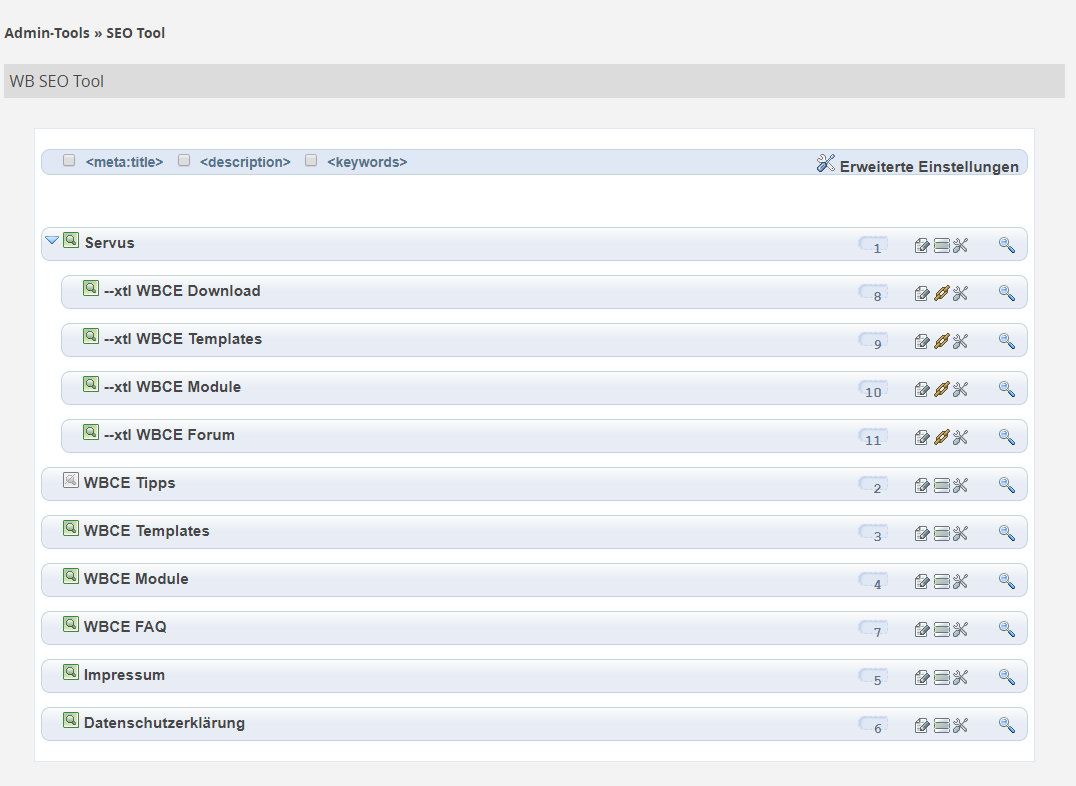Image resolution: width=1076 pixels, height=786 pixels.
Task: Click the chain link icon for --xtl WBCE Module
Action: click(x=942, y=389)
